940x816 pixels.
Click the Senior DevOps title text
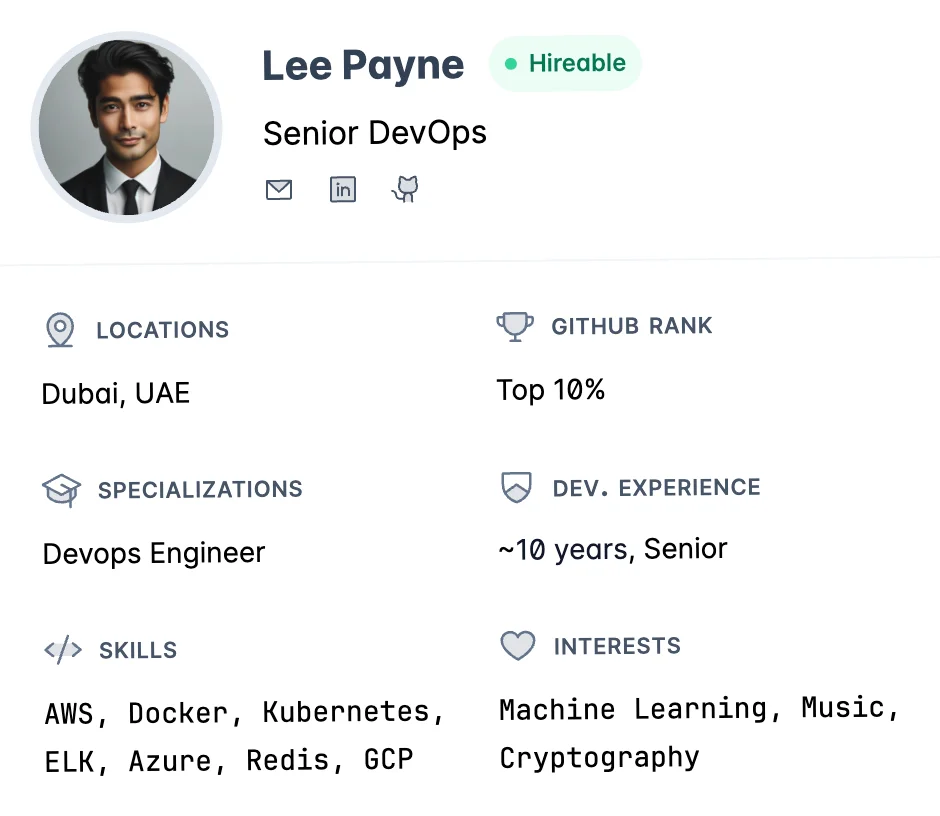[x=375, y=133]
